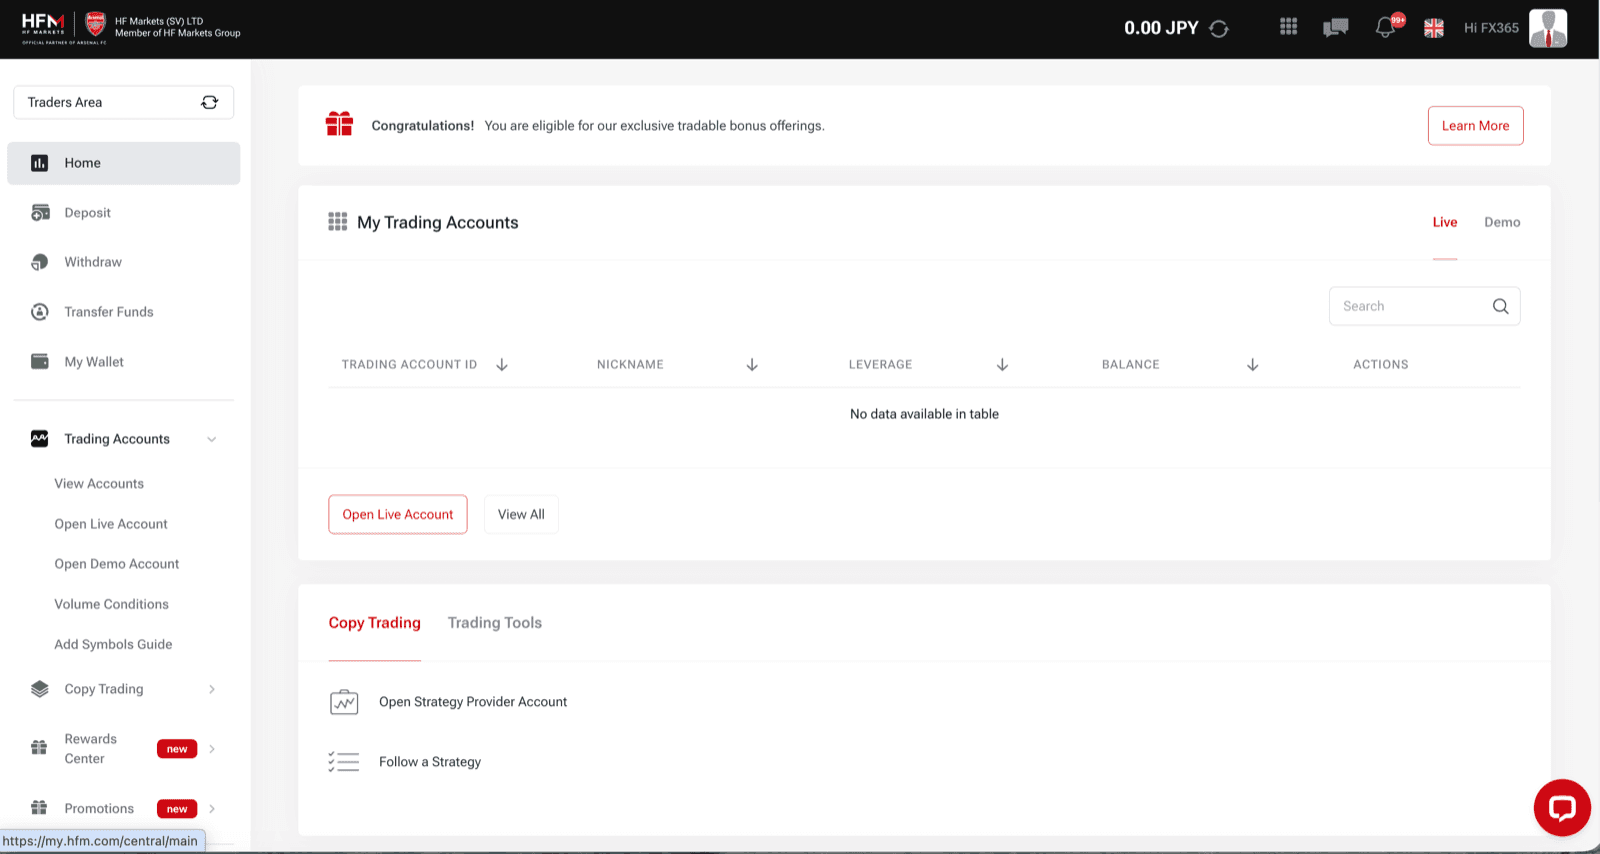Sort the Leverage column

coord(1002,365)
